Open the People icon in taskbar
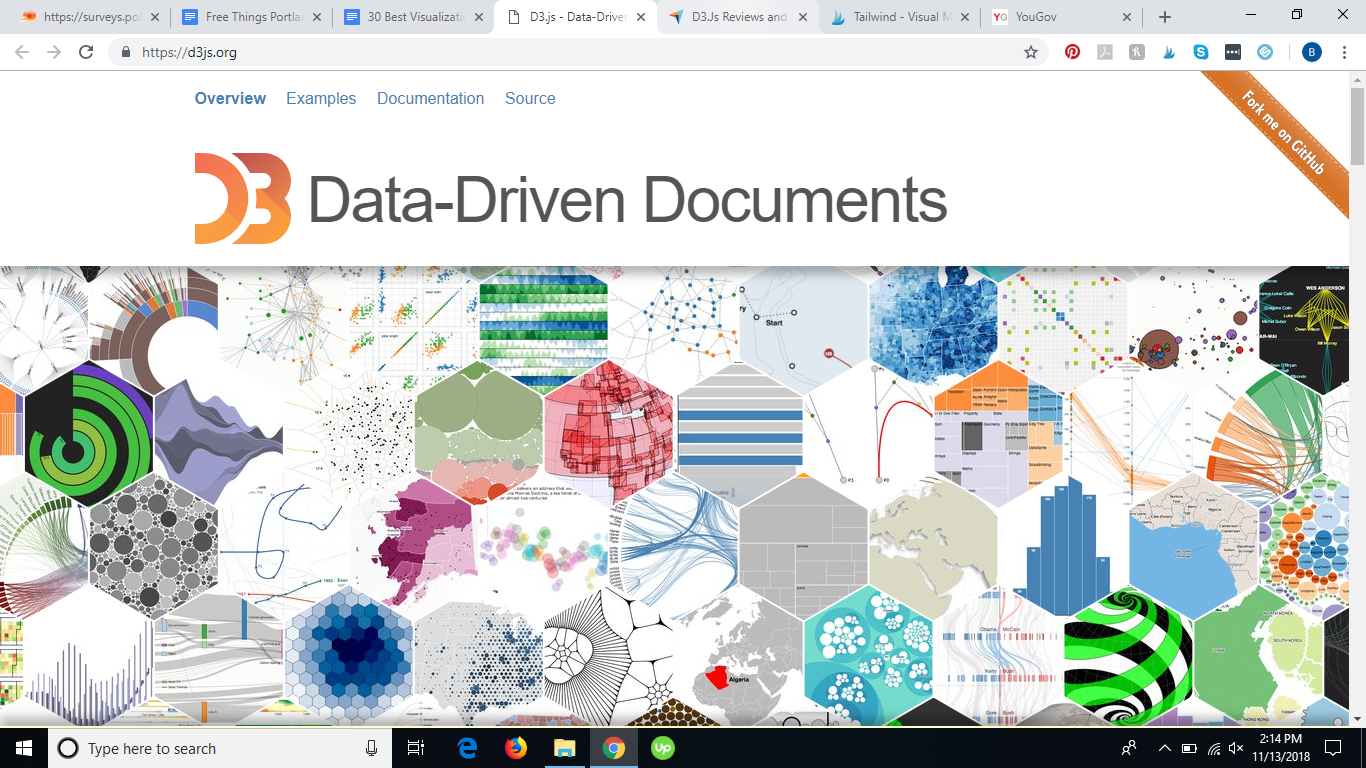Viewport: 1366px width, 768px height. 1129,748
